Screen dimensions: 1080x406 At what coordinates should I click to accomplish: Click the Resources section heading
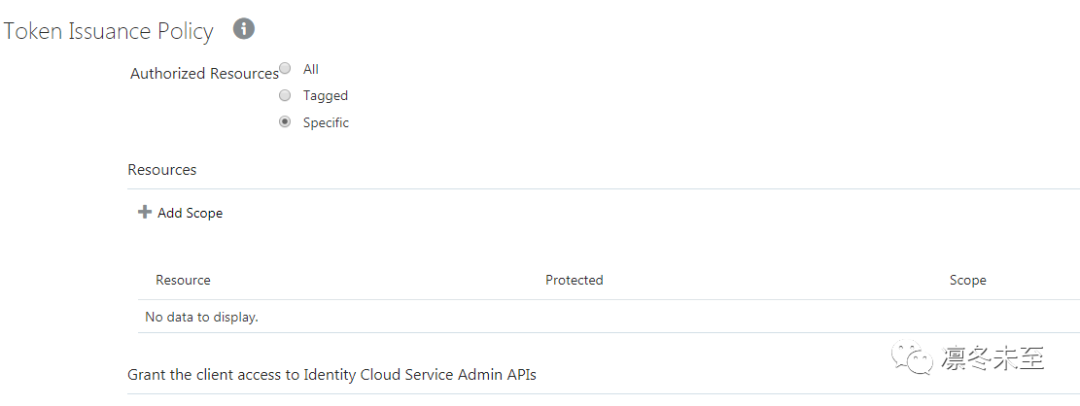162,170
